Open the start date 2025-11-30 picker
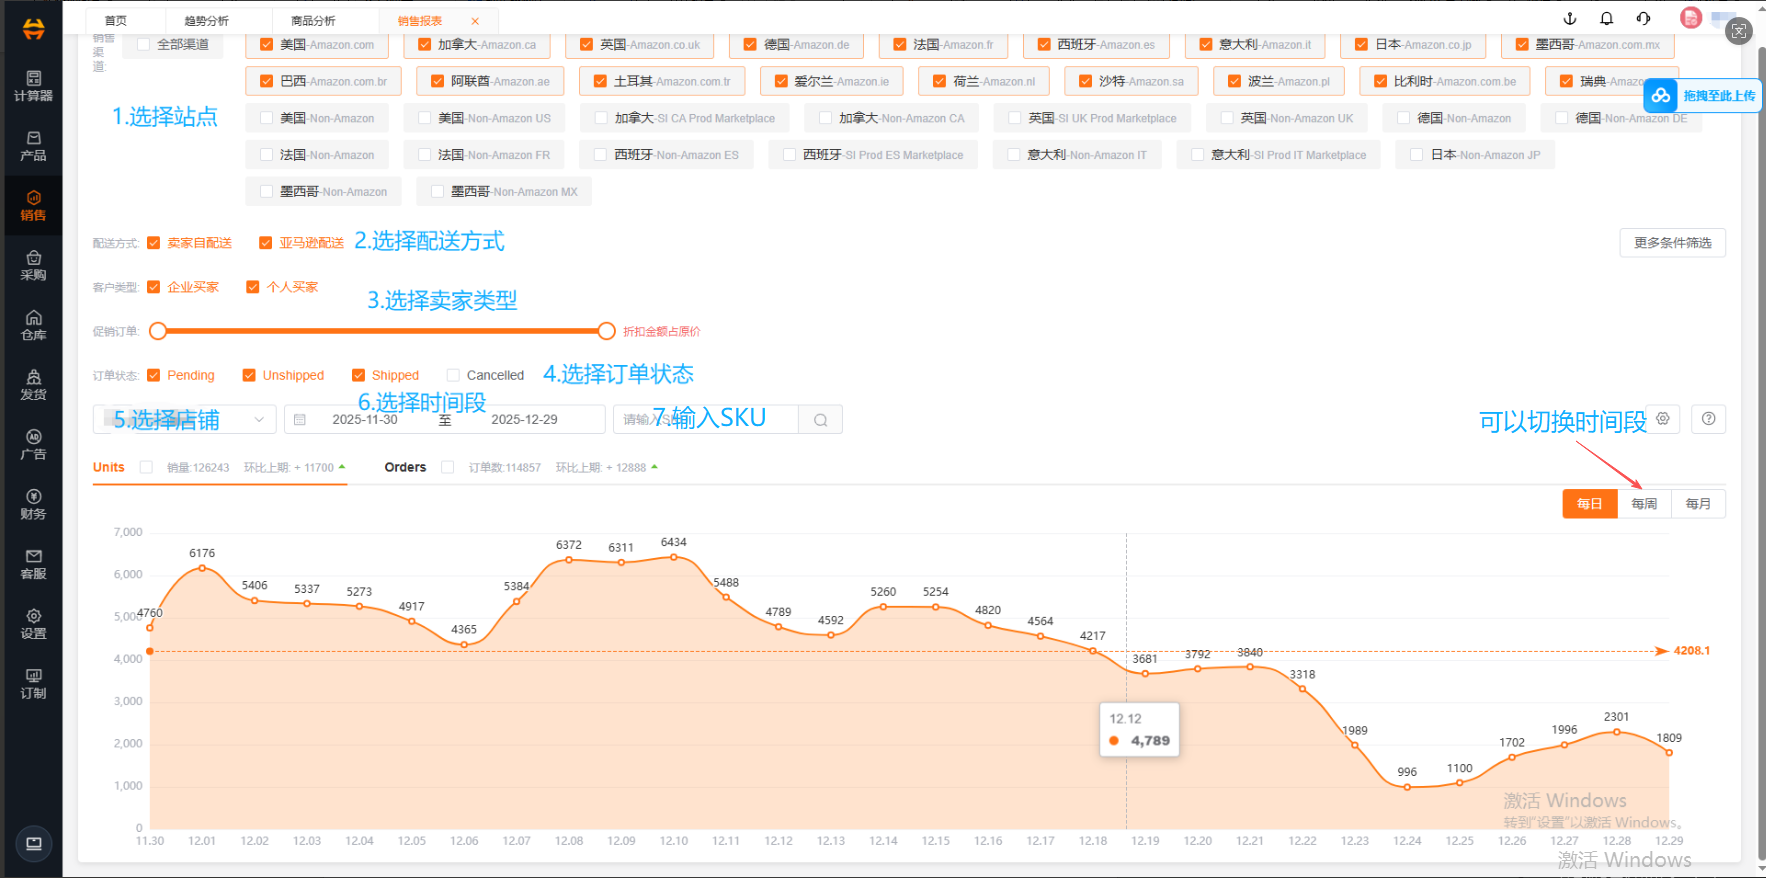The image size is (1766, 878). click(x=365, y=420)
